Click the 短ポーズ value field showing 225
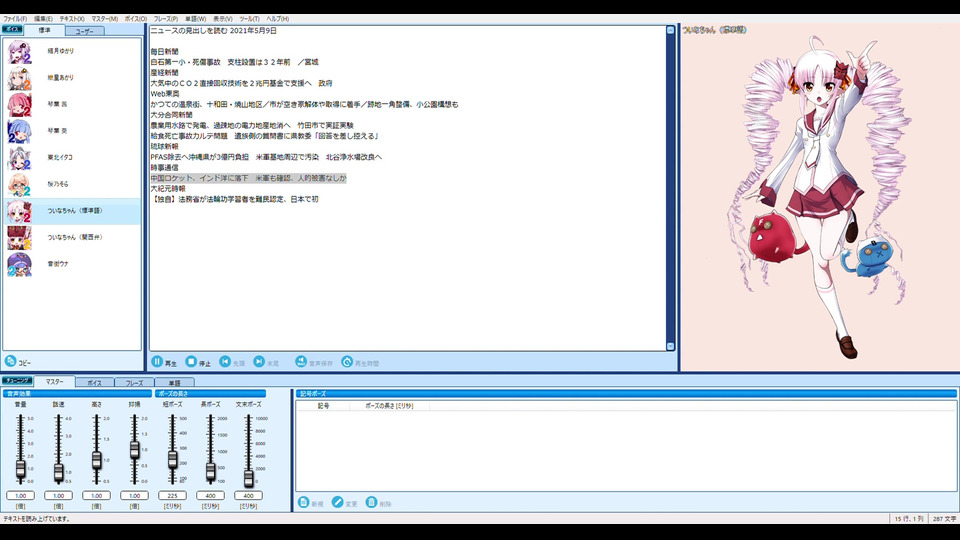Image resolution: width=960 pixels, height=540 pixels. point(173,495)
